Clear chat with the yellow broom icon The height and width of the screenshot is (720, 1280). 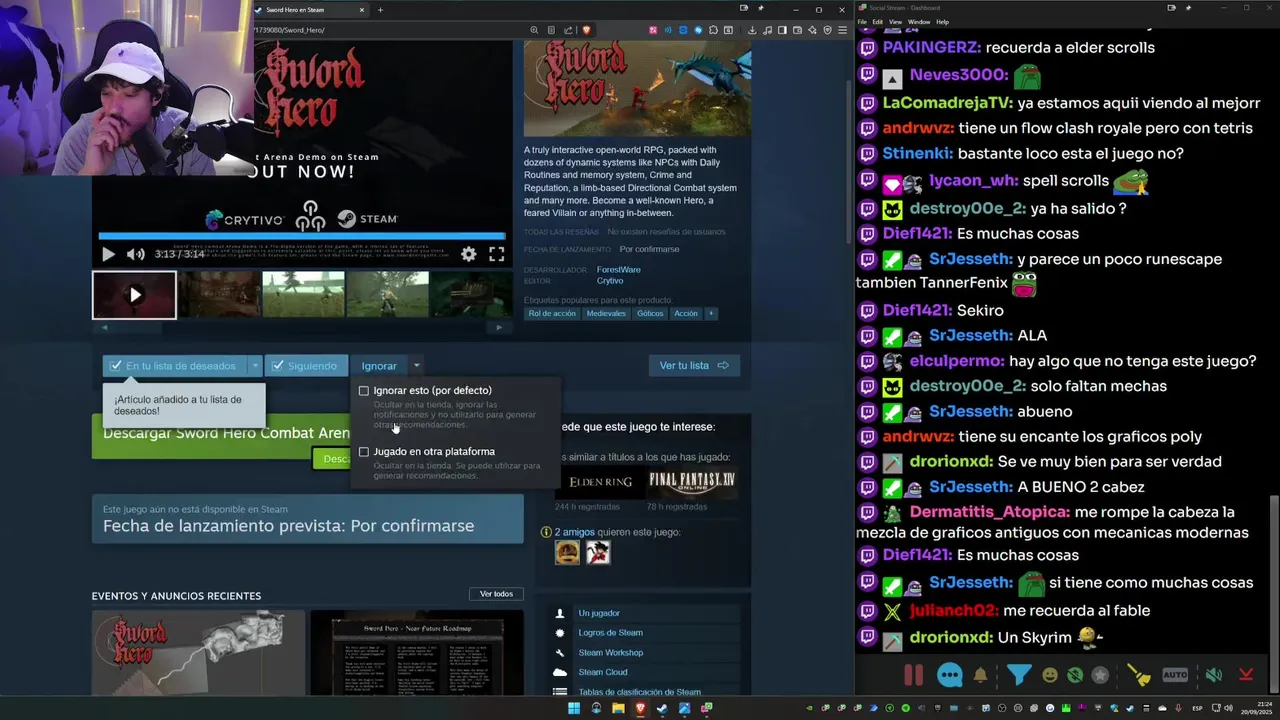coord(1139,675)
